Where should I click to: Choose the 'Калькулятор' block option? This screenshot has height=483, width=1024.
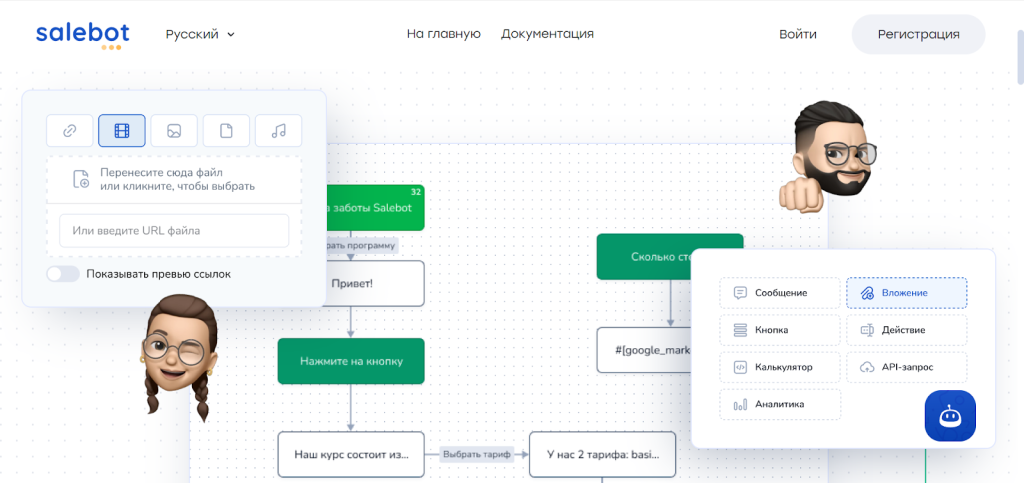pos(780,367)
